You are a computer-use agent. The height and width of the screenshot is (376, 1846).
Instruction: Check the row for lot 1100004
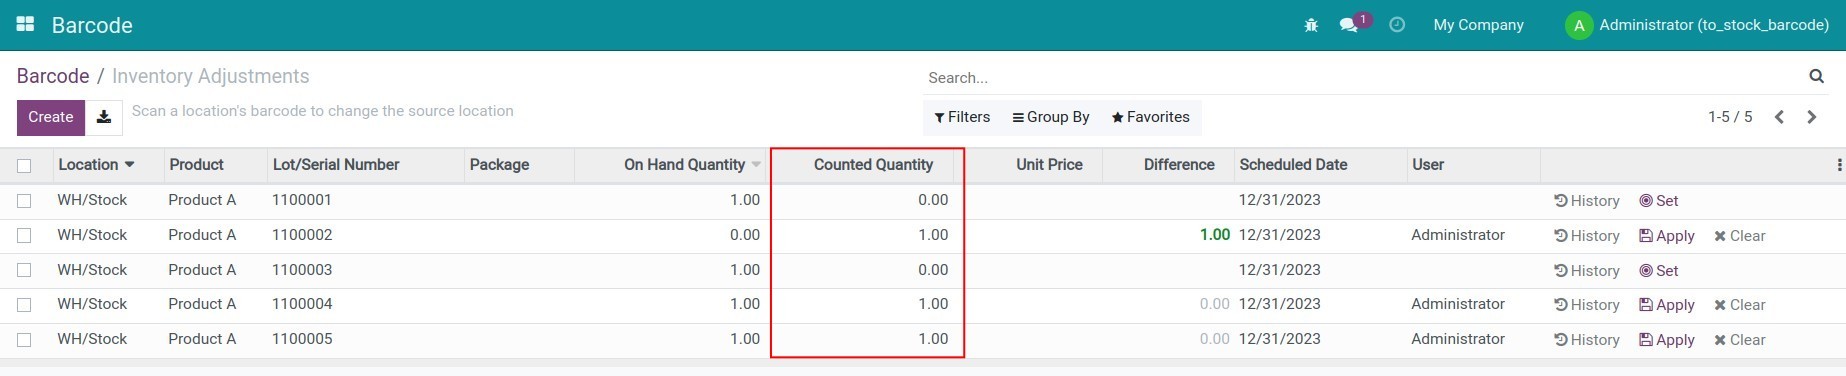click(24, 305)
